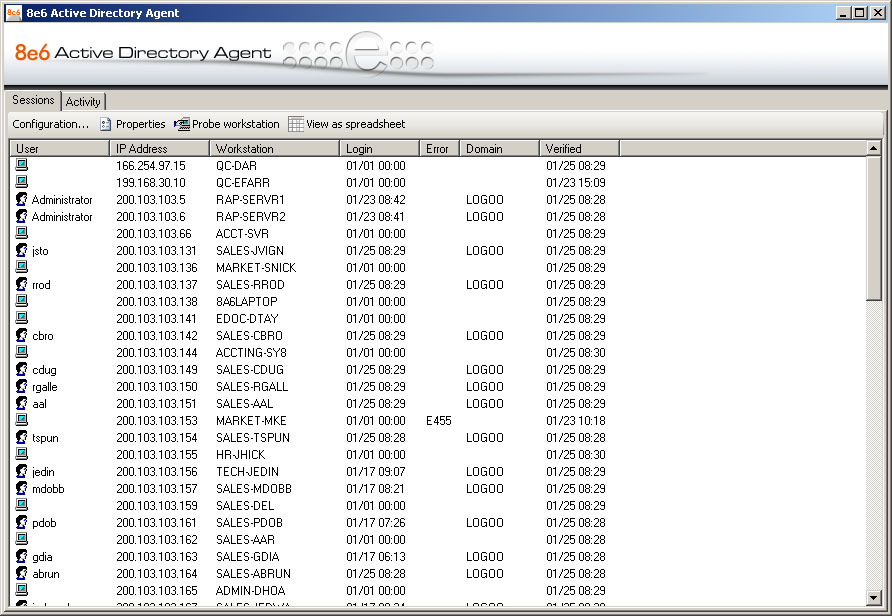Click the computer icon for MARKET-SNICK row
The width and height of the screenshot is (892, 616).
(x=22, y=267)
